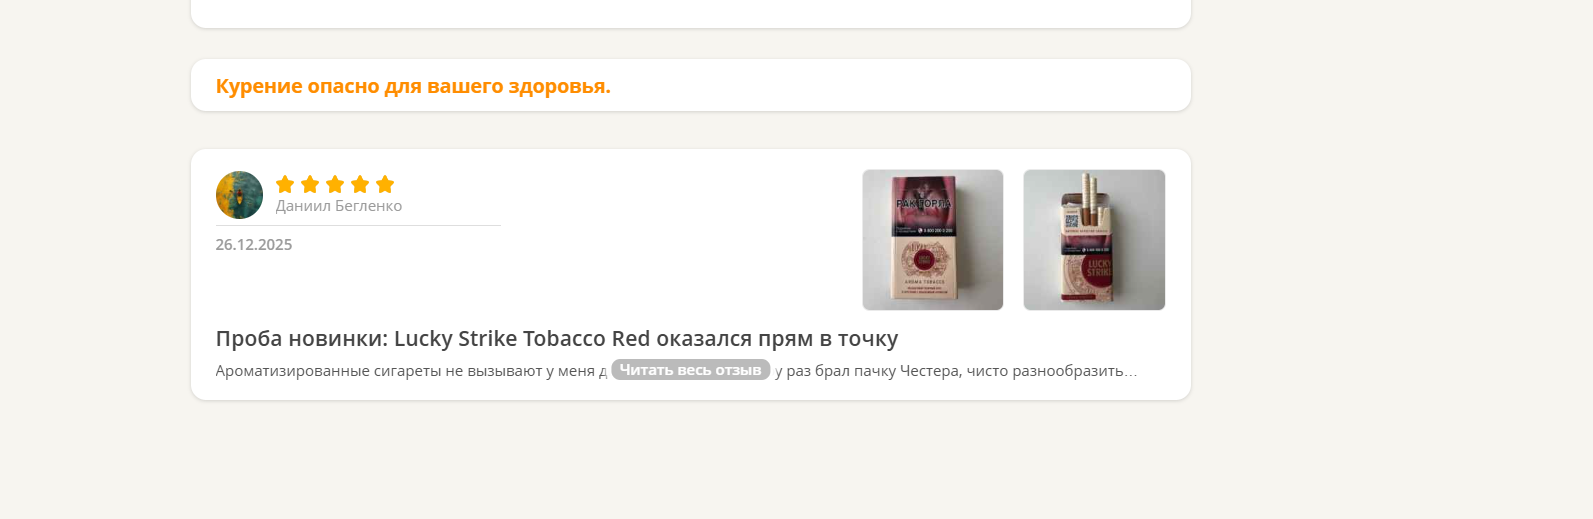Click the review date 26.12.2025
Image resolution: width=1593 pixels, height=519 pixels.
(254, 245)
